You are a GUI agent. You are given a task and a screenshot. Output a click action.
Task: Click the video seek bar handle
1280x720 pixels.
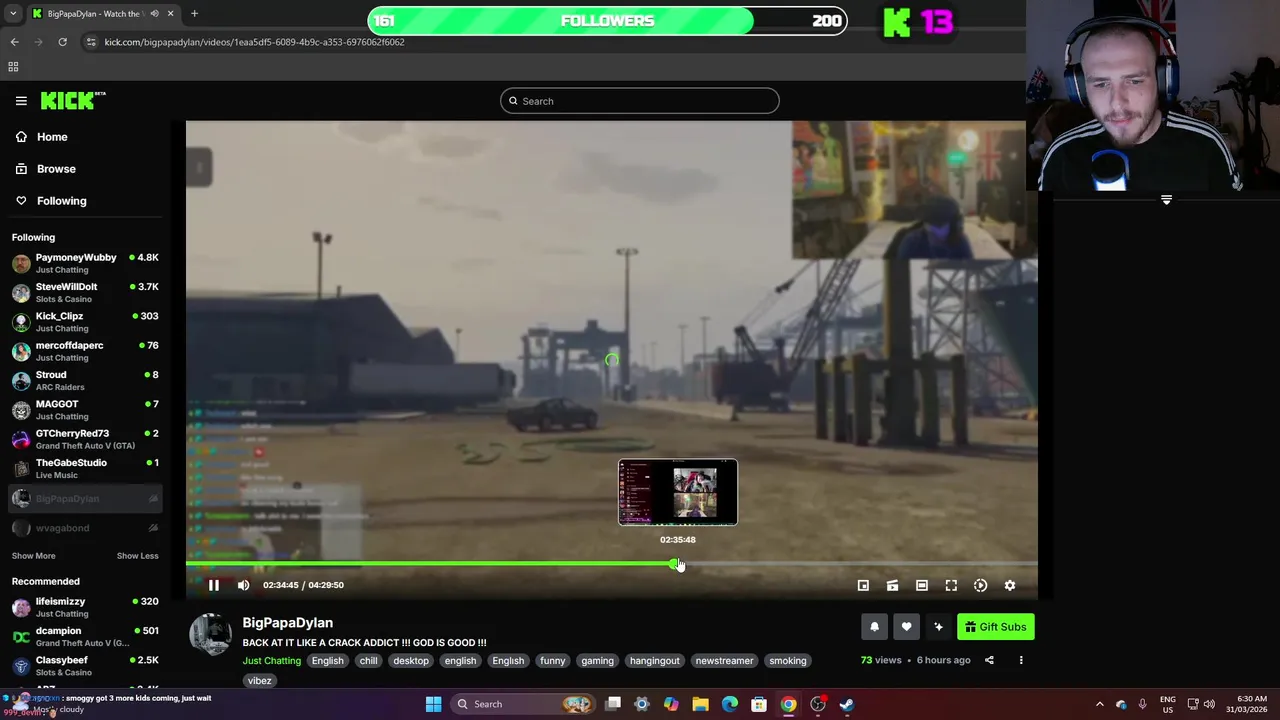click(x=675, y=564)
